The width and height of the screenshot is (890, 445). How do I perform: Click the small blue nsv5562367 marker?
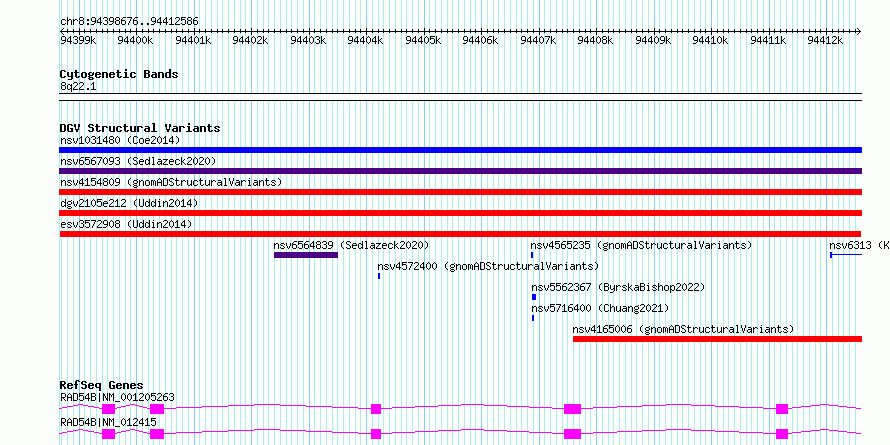[x=534, y=297]
